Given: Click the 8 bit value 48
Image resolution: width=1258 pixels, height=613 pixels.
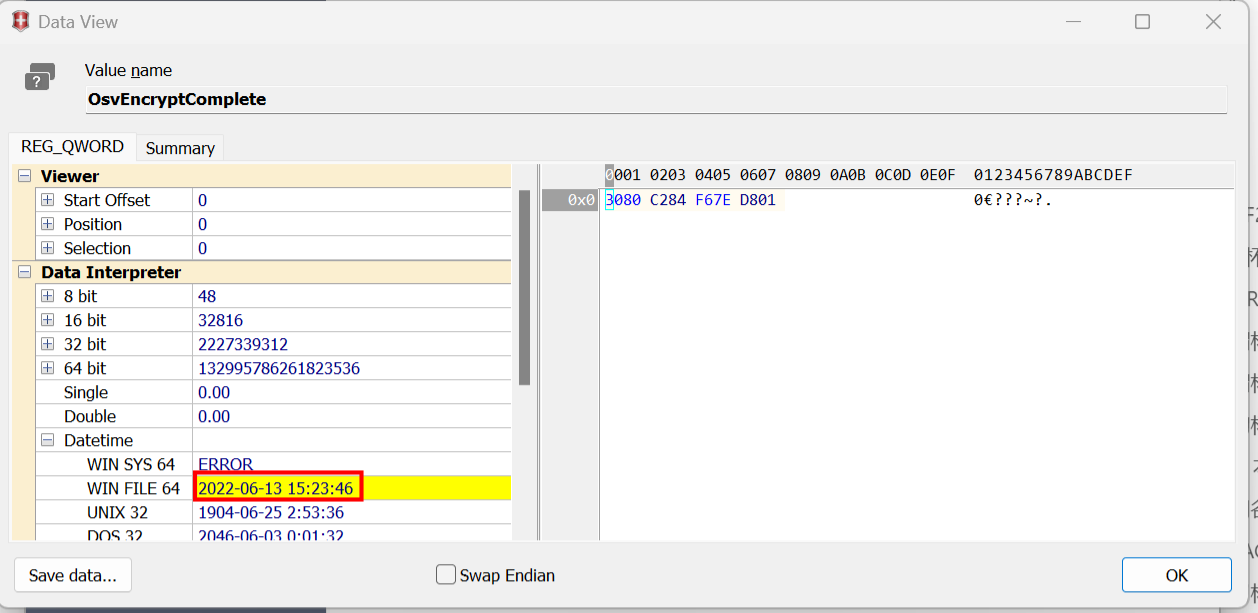Looking at the screenshot, I should coord(207,296).
